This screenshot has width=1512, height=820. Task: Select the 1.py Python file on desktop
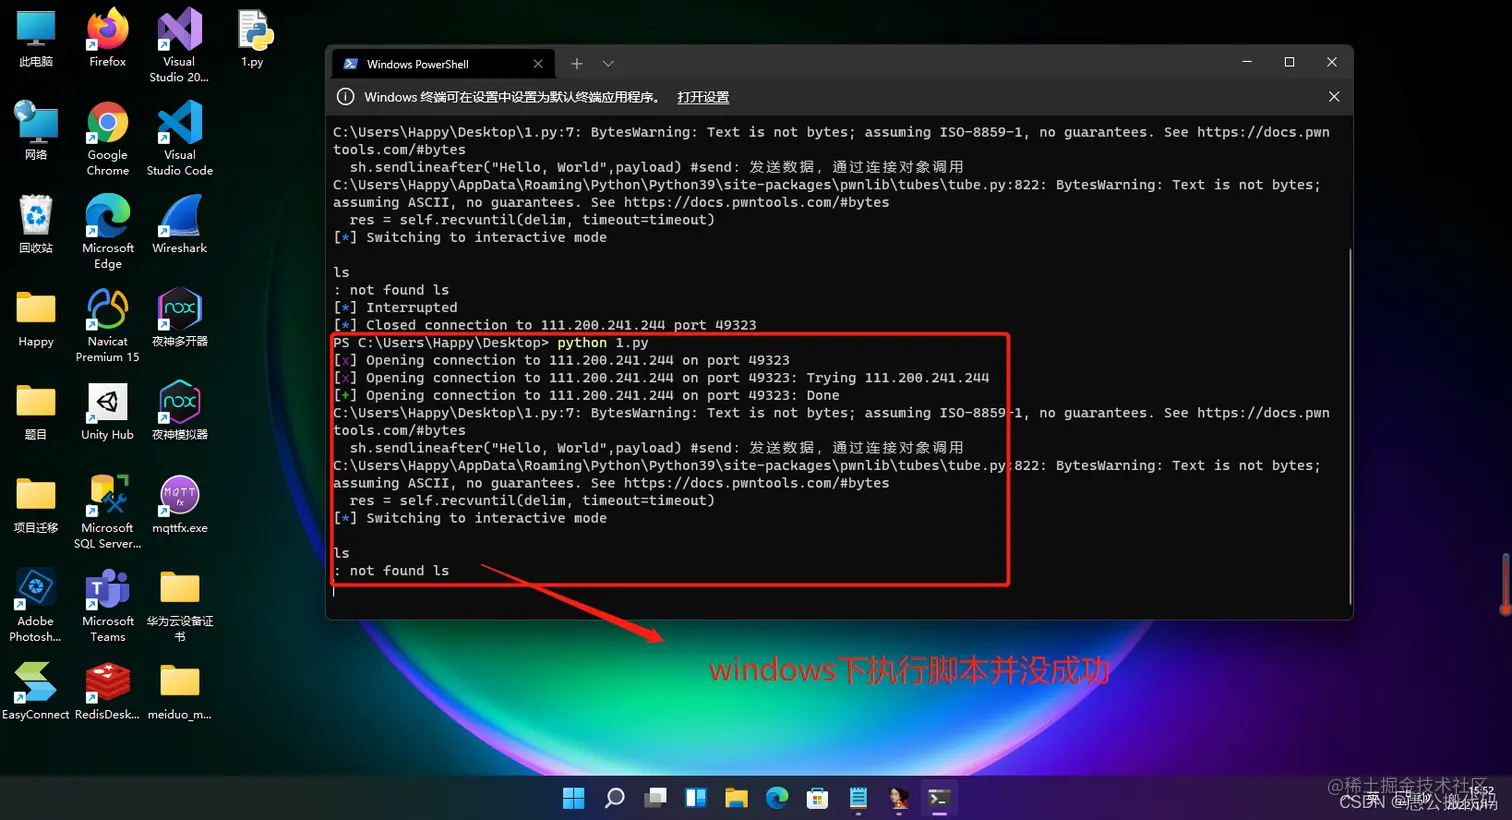[x=253, y=39]
